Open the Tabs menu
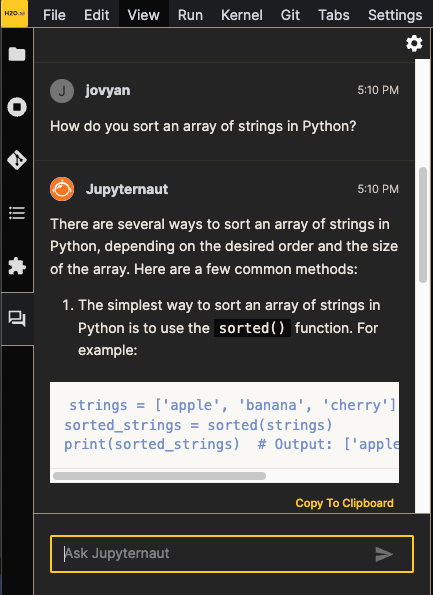The image size is (433, 595). (334, 15)
